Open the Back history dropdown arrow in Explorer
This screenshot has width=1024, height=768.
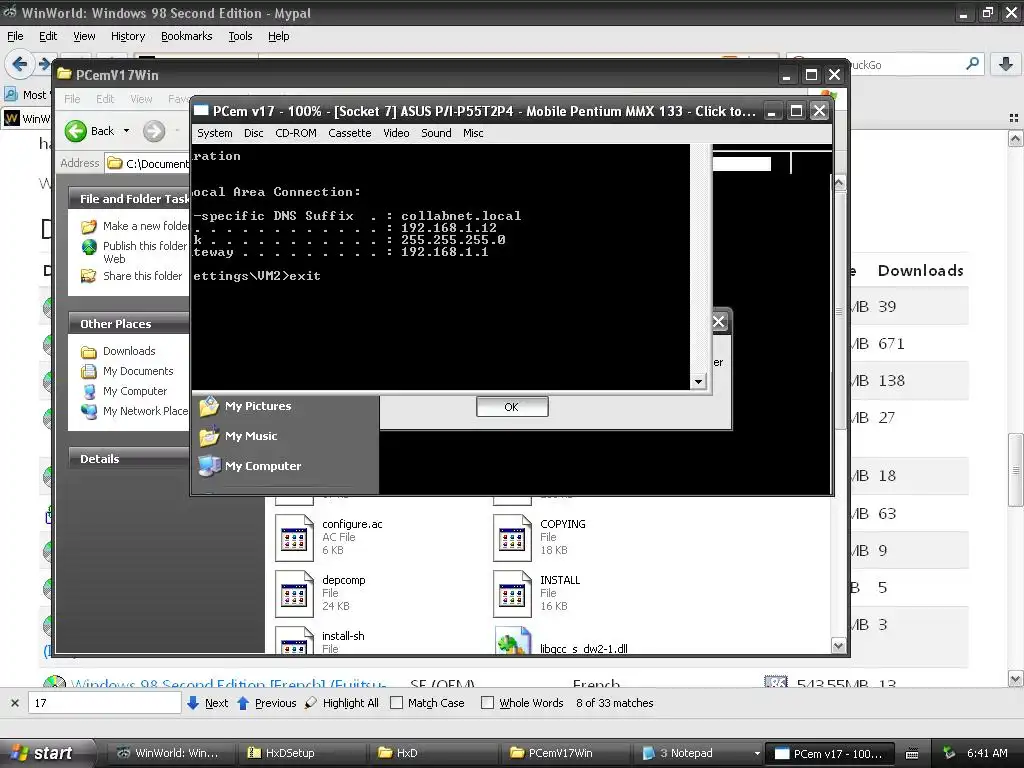pos(126,131)
